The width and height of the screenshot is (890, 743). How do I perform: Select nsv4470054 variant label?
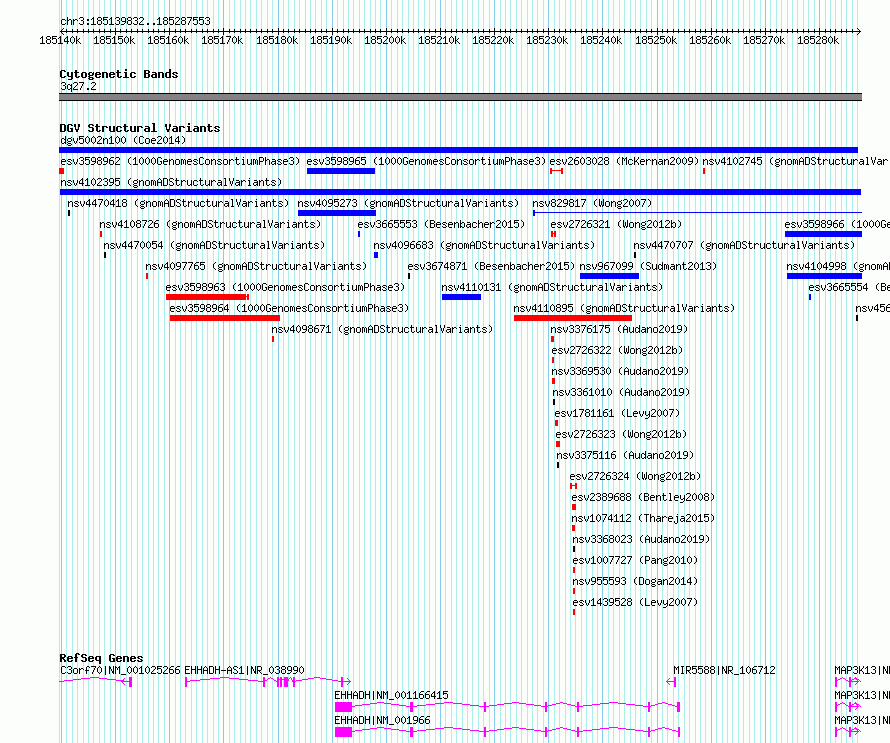[214, 245]
